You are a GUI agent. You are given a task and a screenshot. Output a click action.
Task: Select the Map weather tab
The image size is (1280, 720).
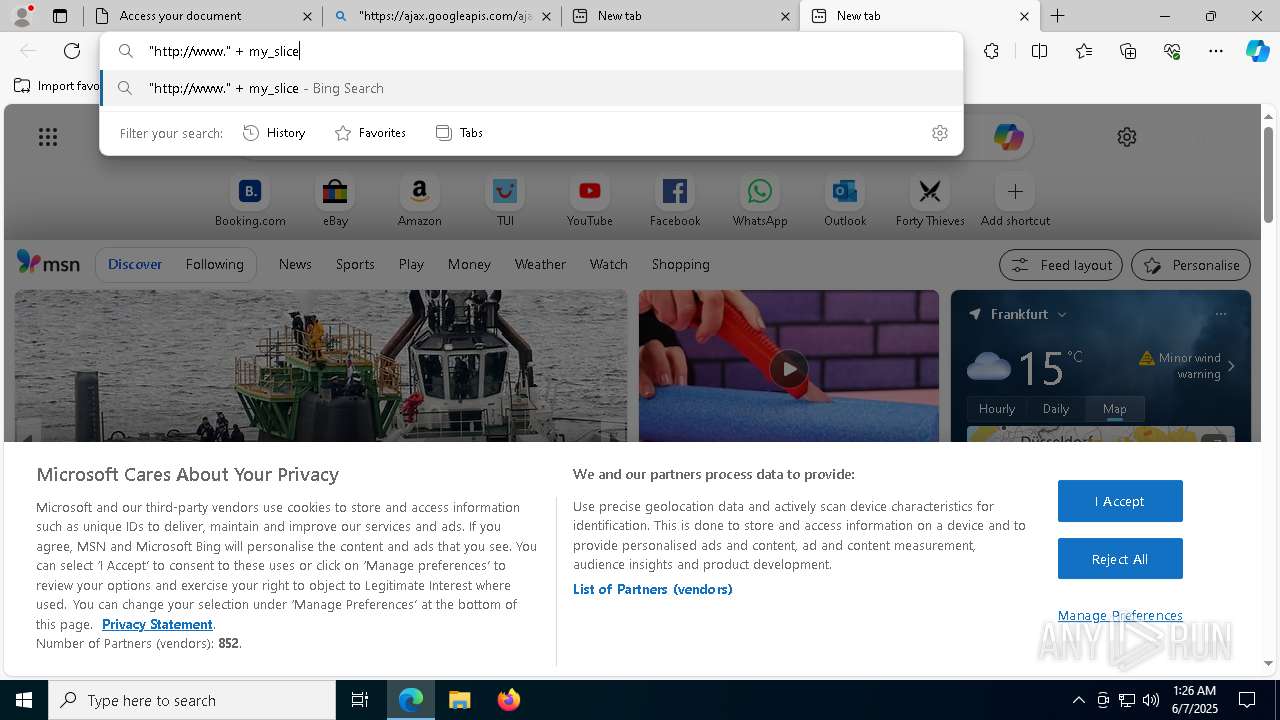point(1114,408)
